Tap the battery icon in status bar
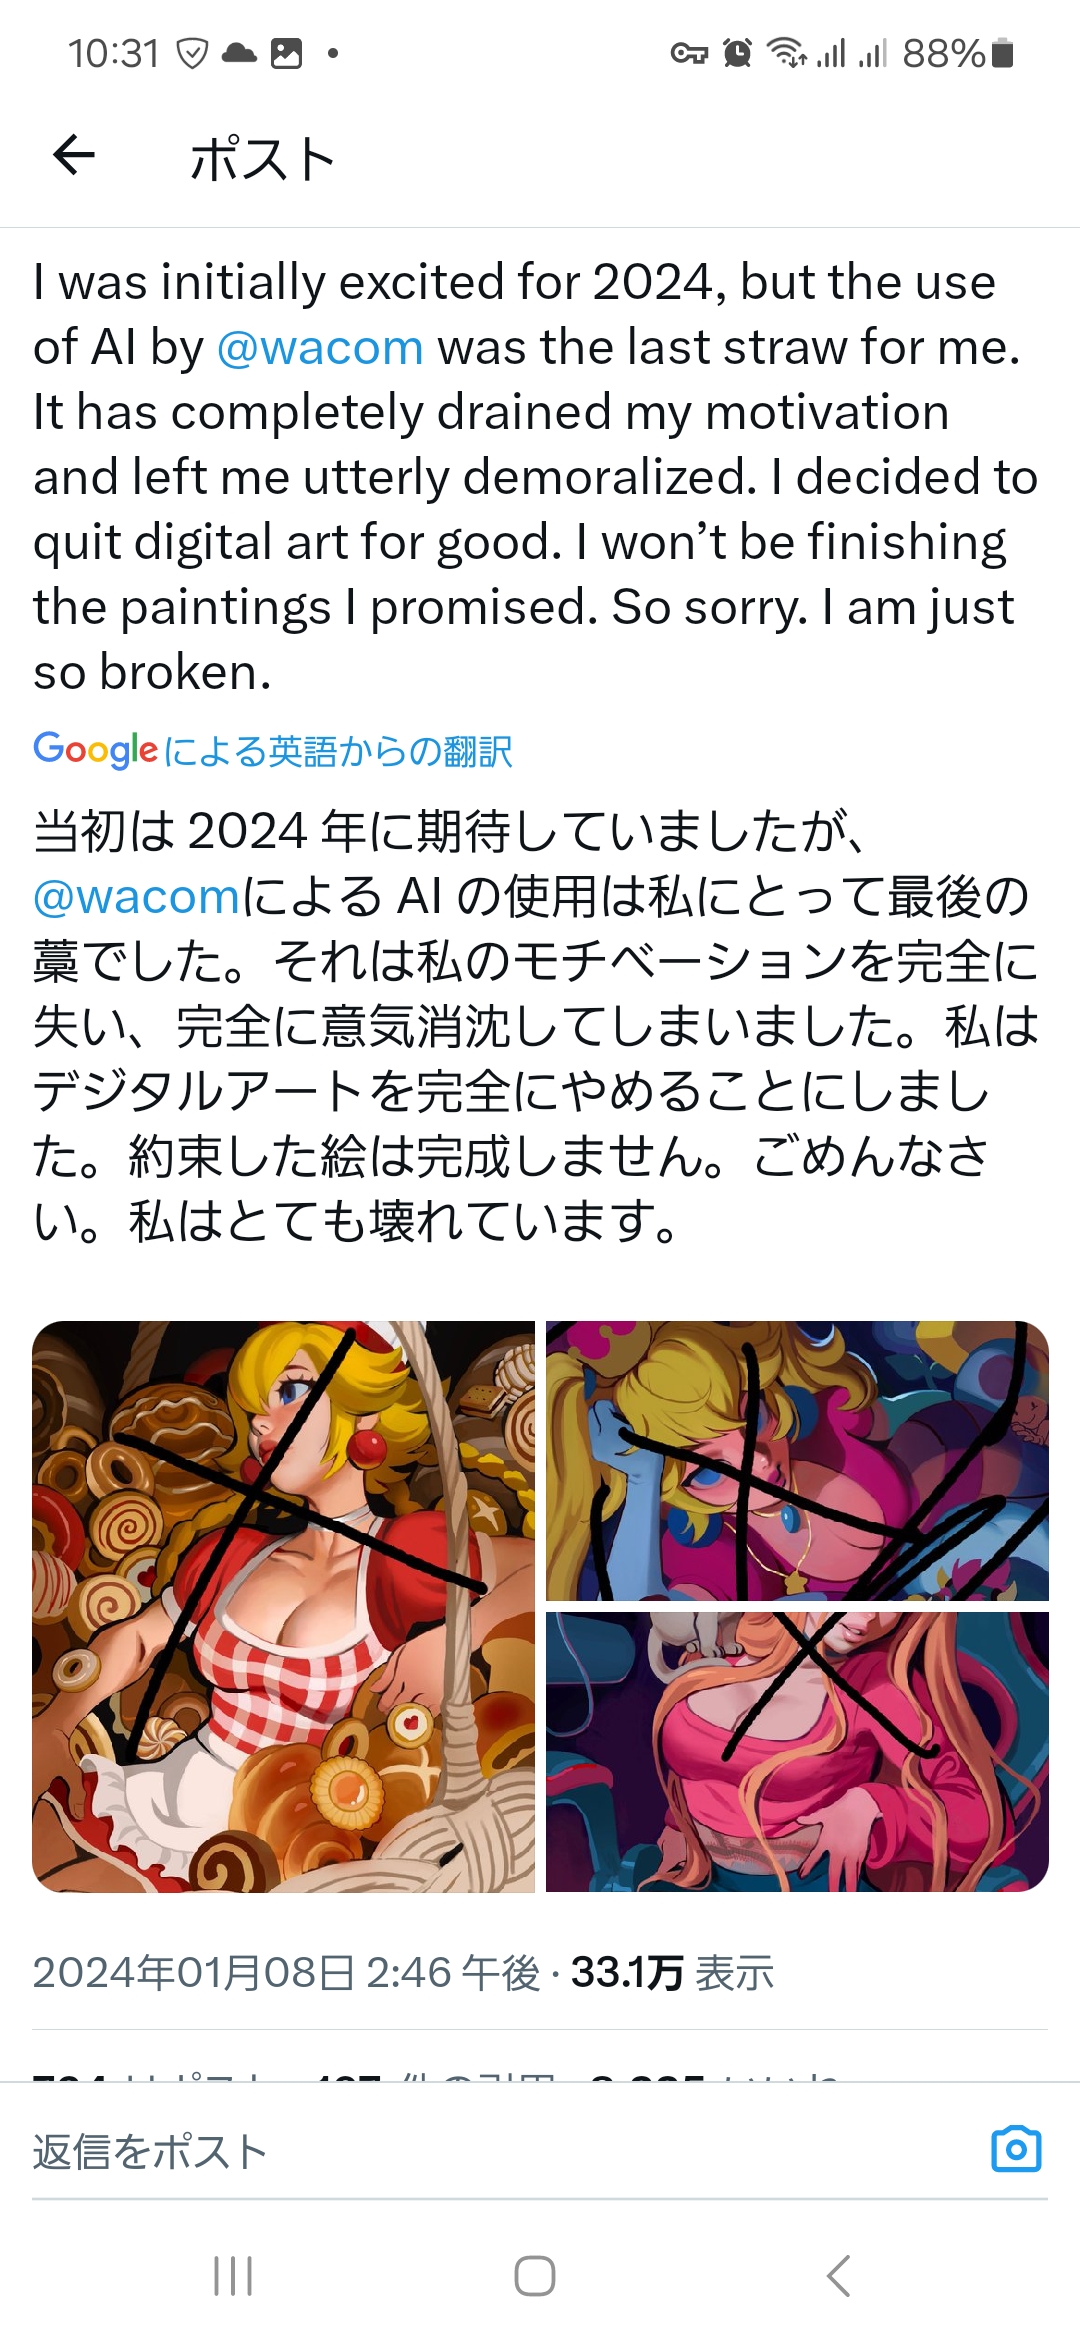Viewport: 1080px width, 2340px height. (x=1003, y=53)
